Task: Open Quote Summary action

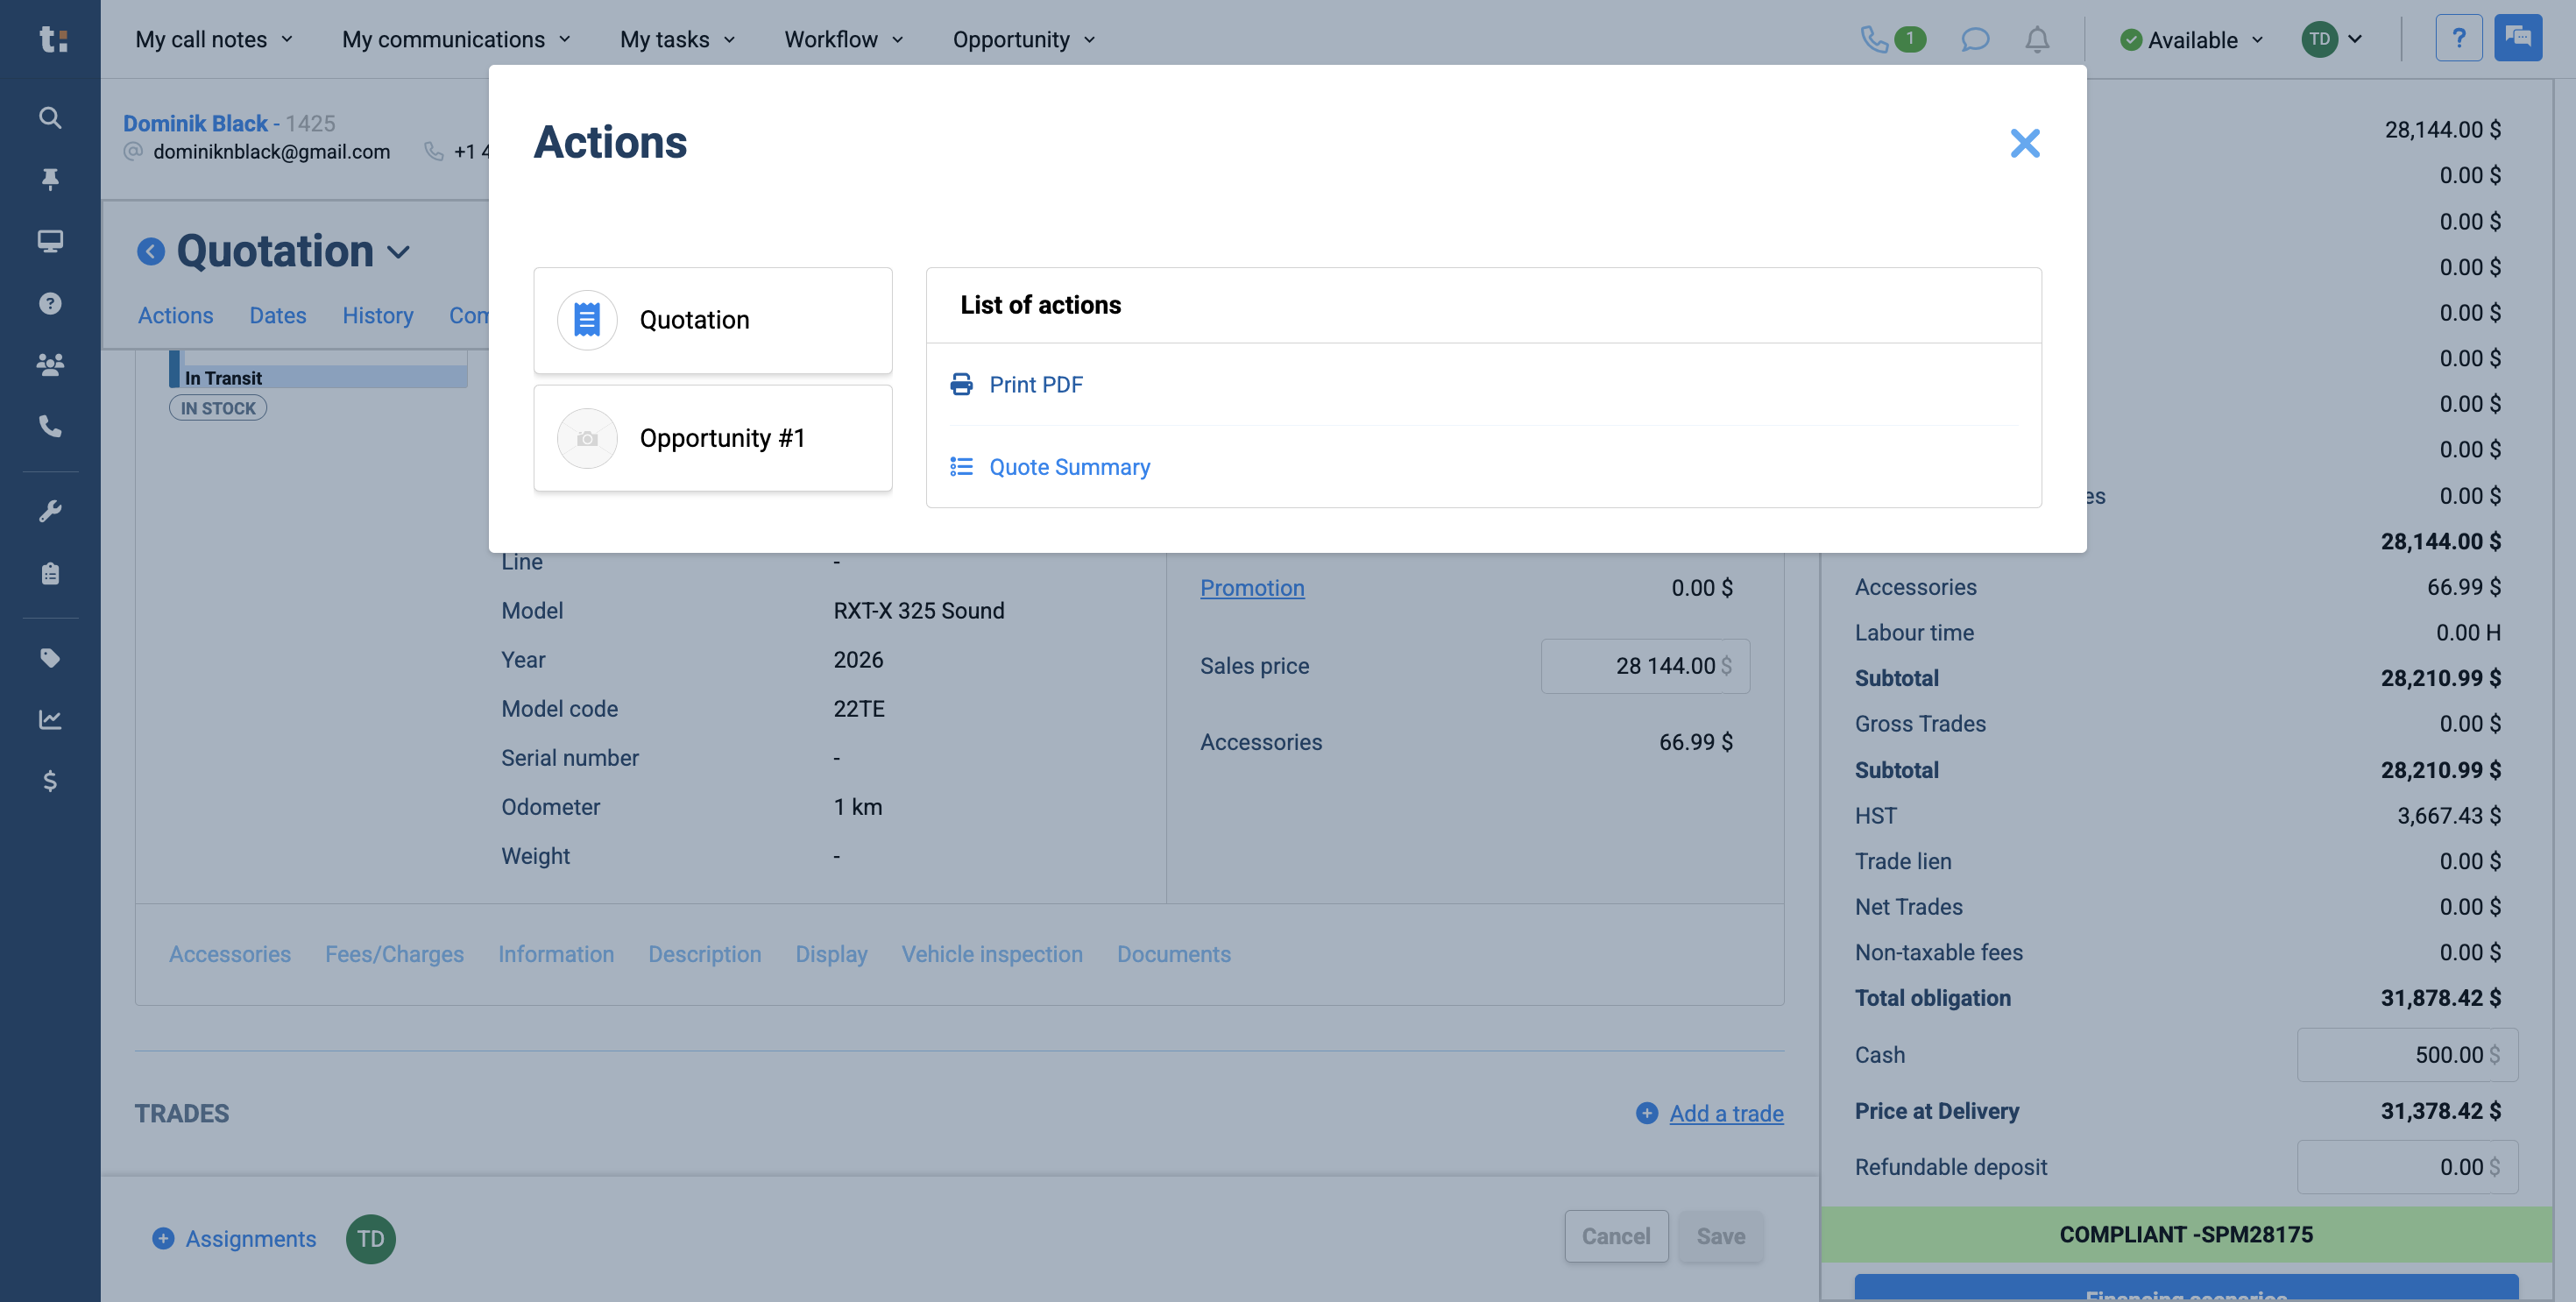Action: point(1068,467)
